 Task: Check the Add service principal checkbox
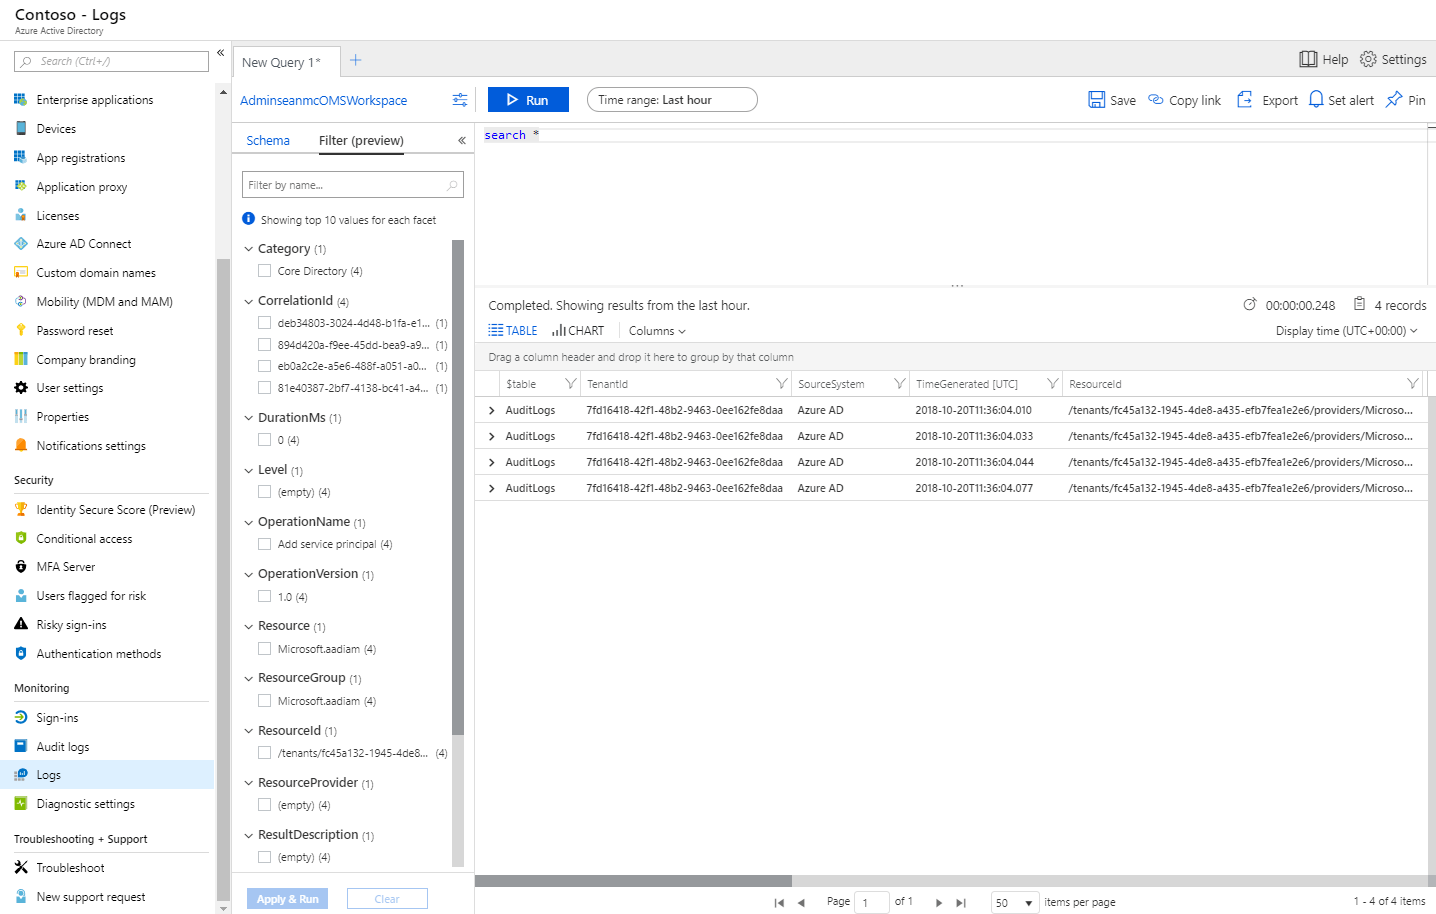pyautogui.click(x=265, y=544)
